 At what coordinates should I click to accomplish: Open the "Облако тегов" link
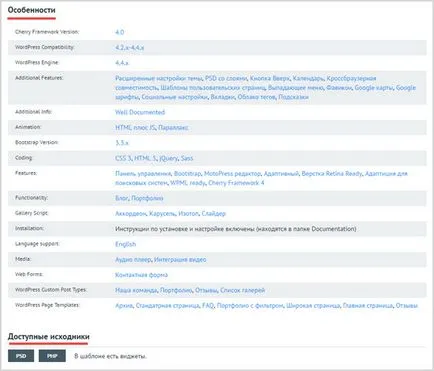click(x=257, y=97)
